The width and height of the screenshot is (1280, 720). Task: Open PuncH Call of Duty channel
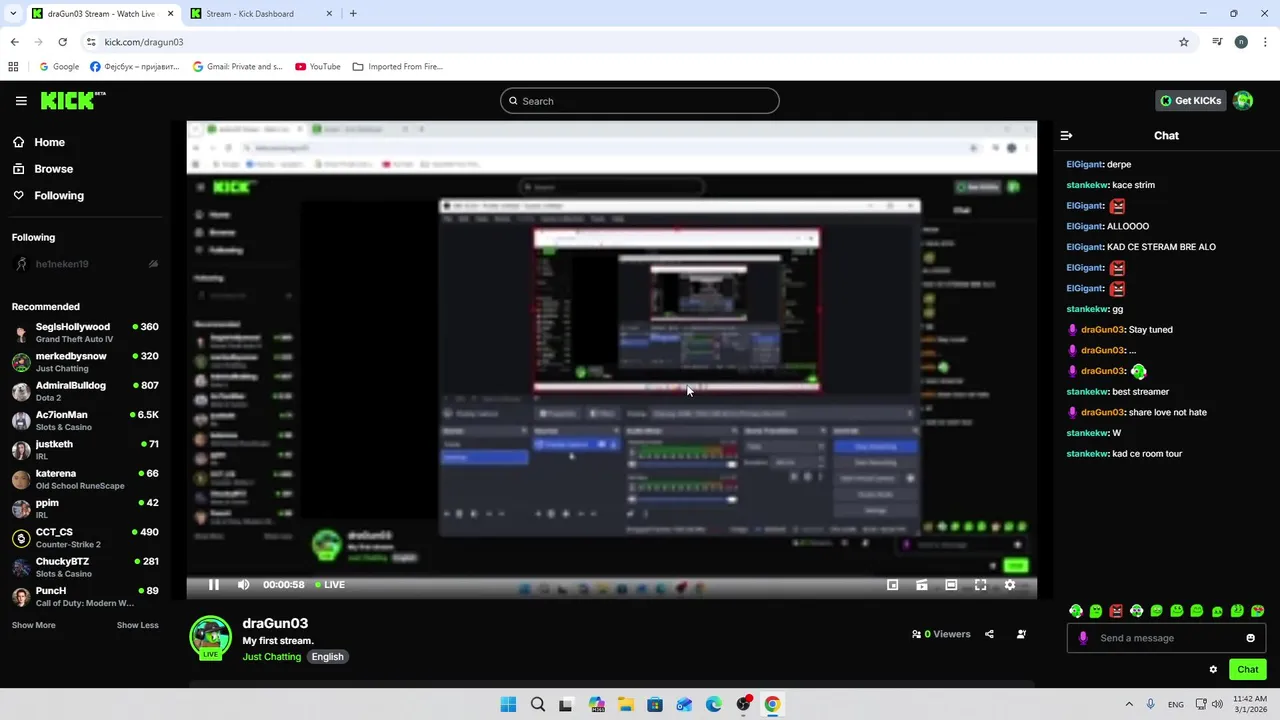click(85, 596)
